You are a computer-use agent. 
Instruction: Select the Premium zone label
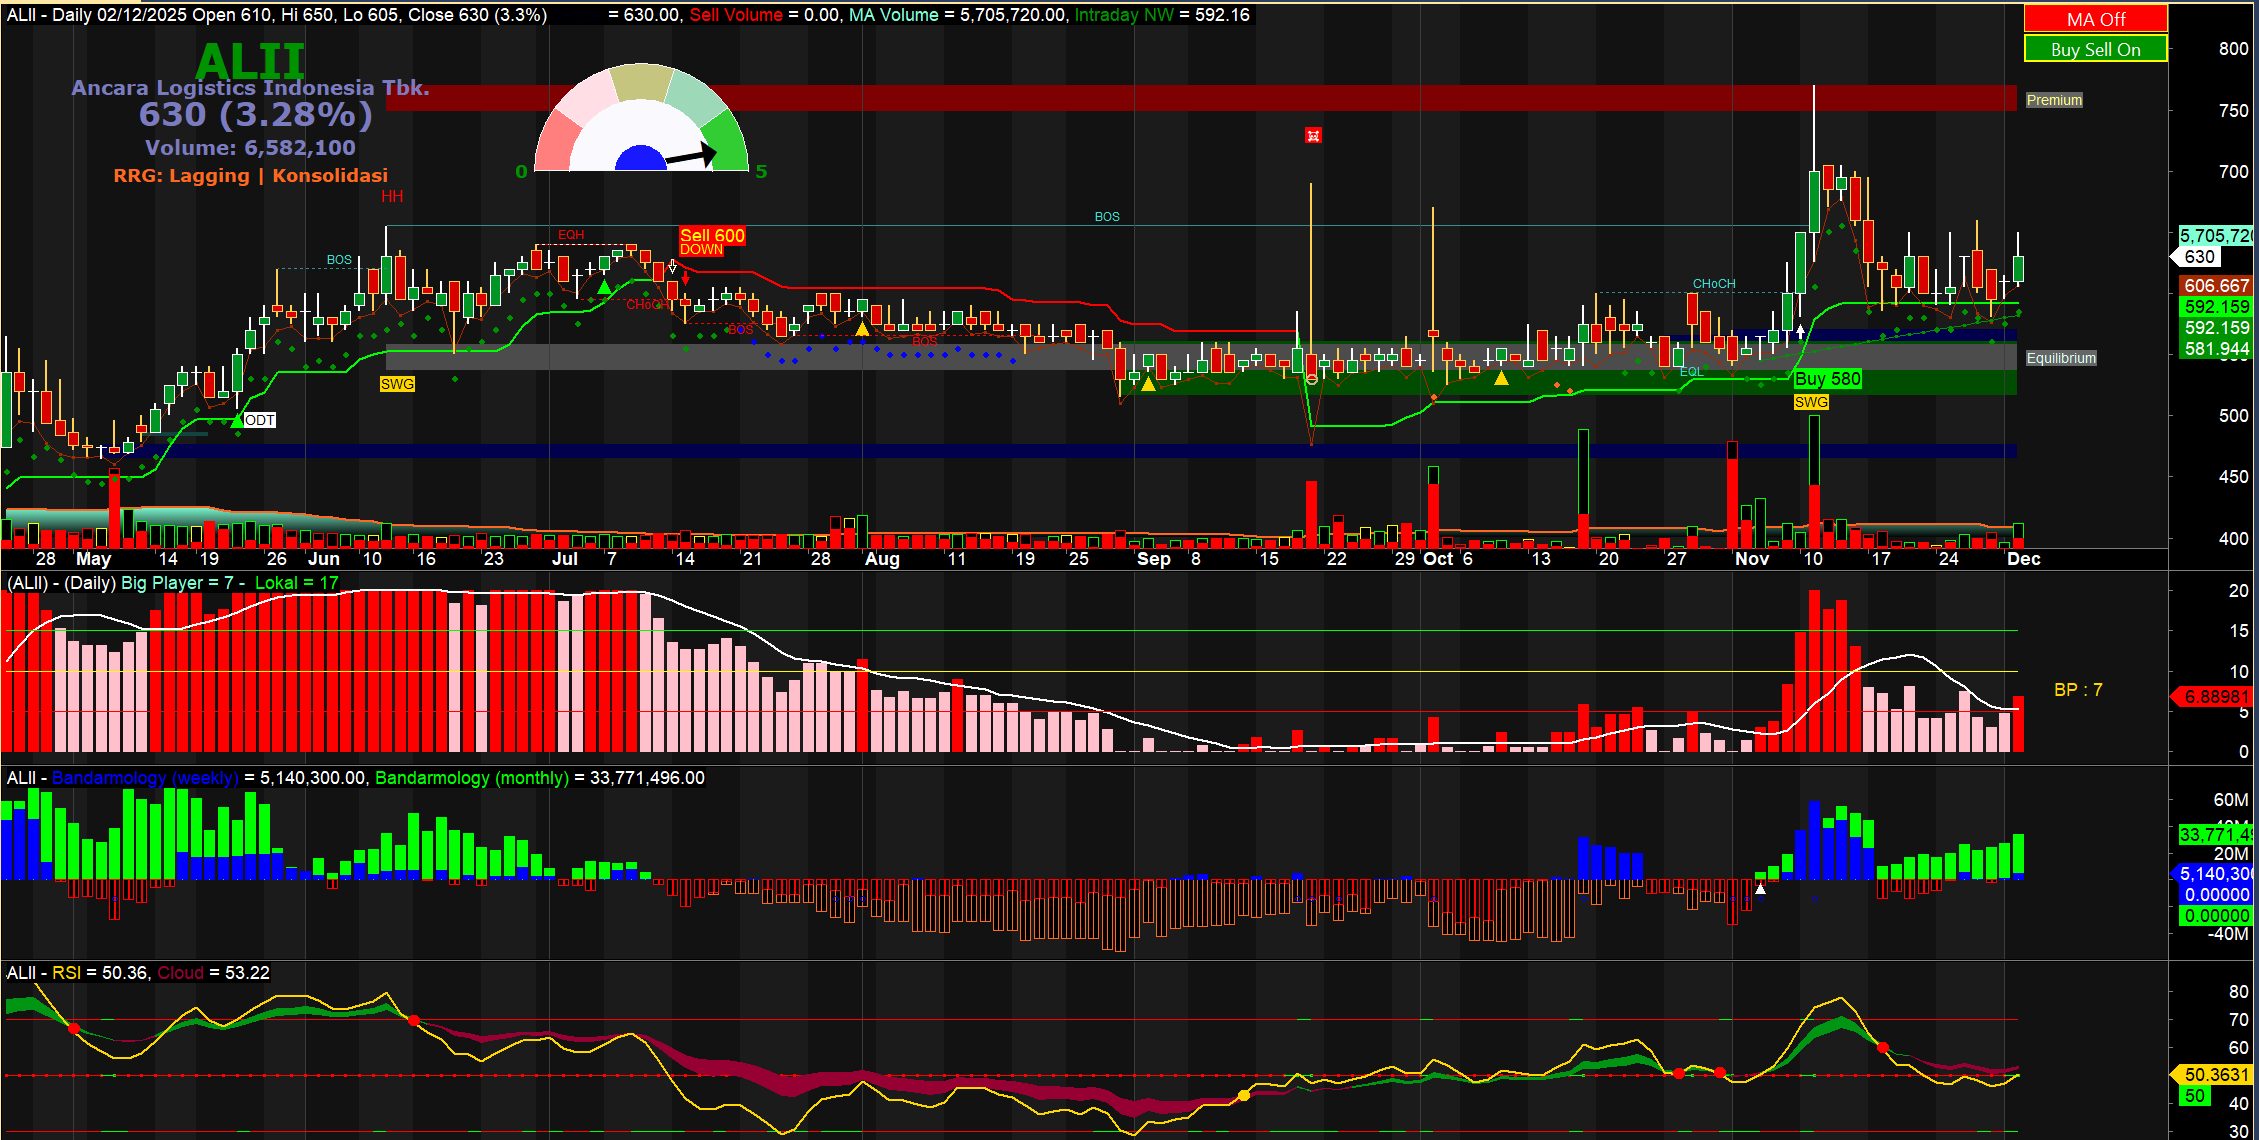2054,100
